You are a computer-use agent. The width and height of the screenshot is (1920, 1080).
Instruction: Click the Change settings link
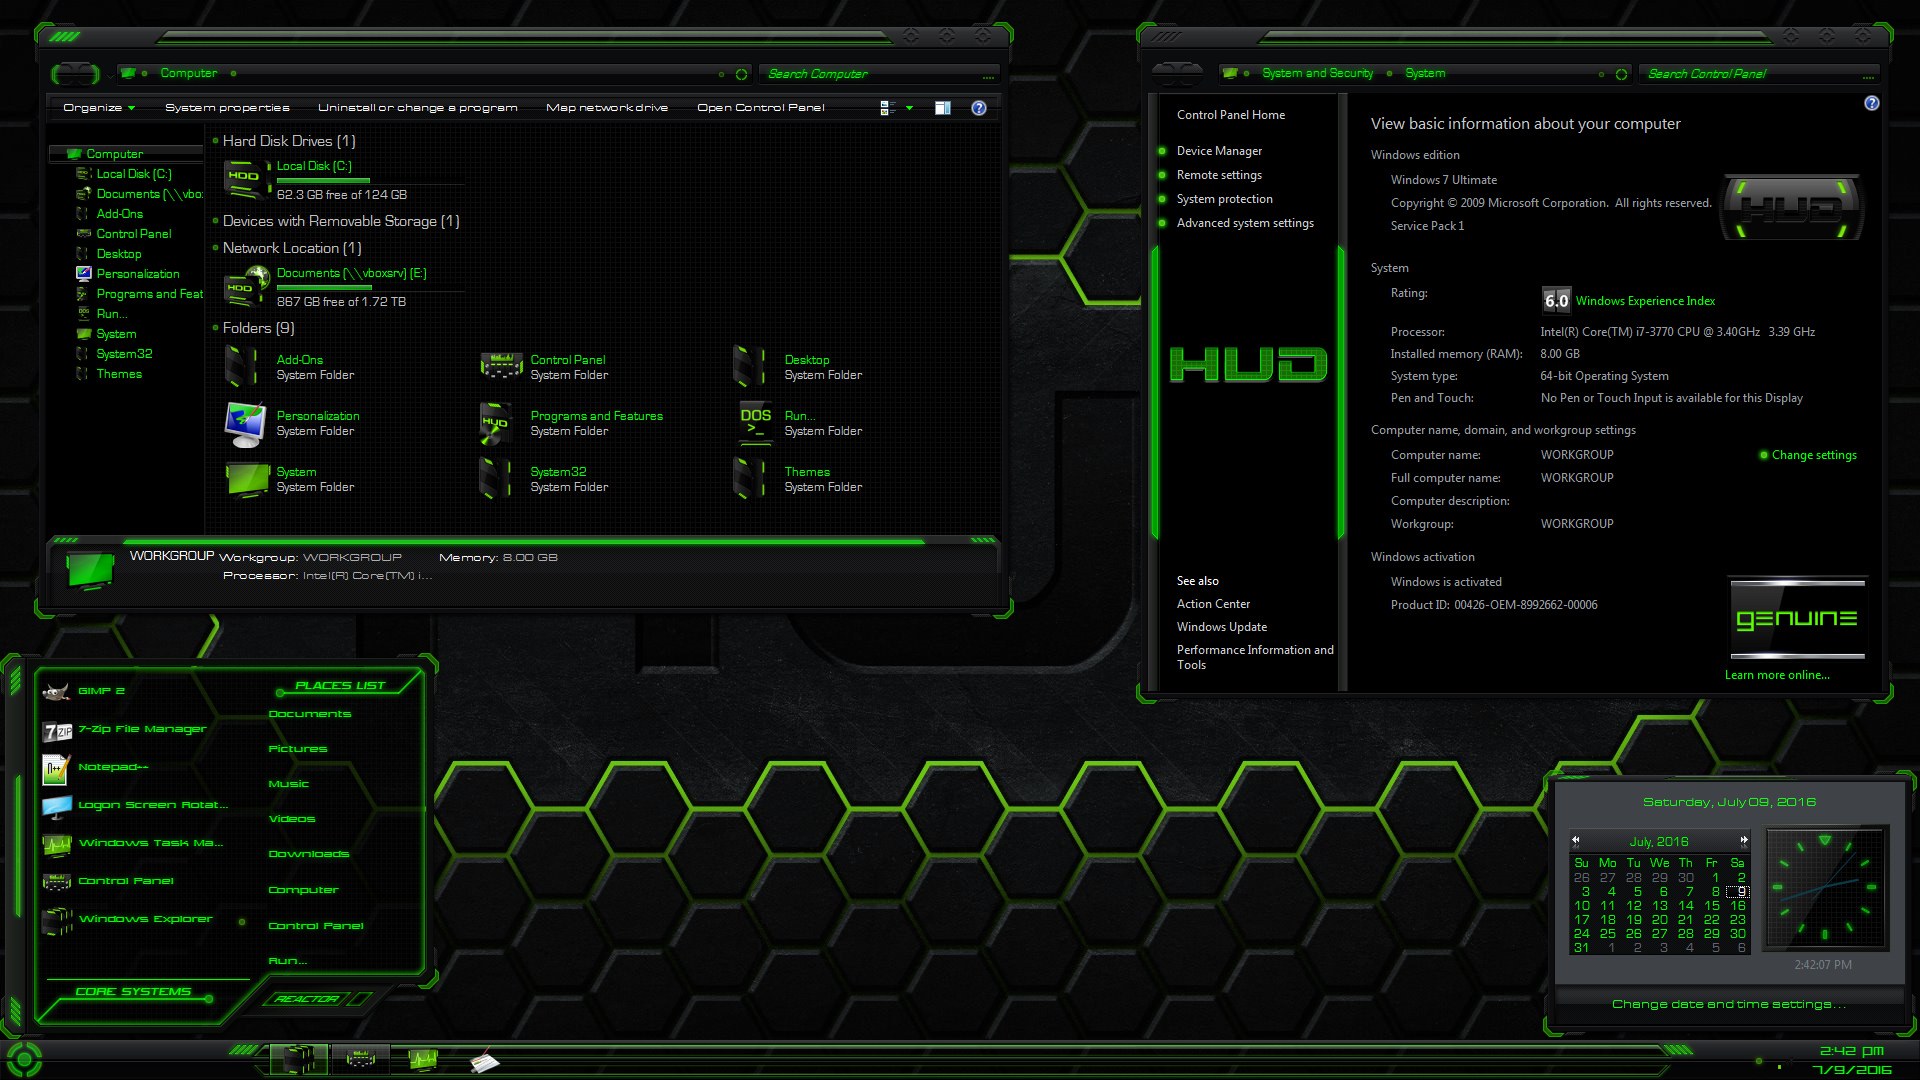(1814, 455)
